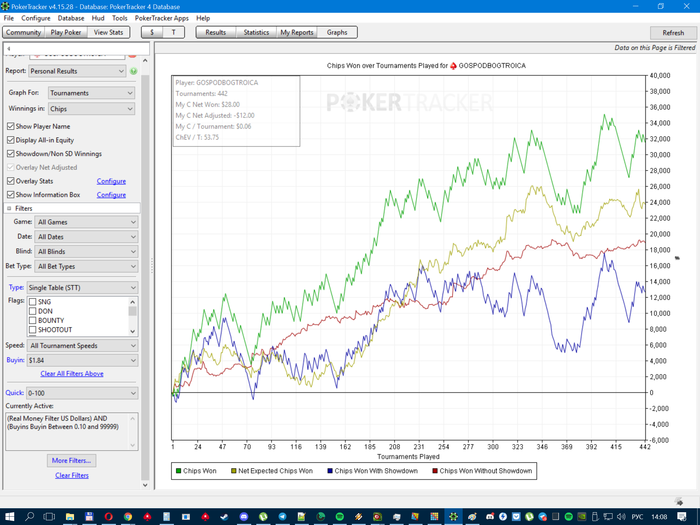
Task: Click the collapse arrow above the sidebar panel
Action: coord(8,48)
